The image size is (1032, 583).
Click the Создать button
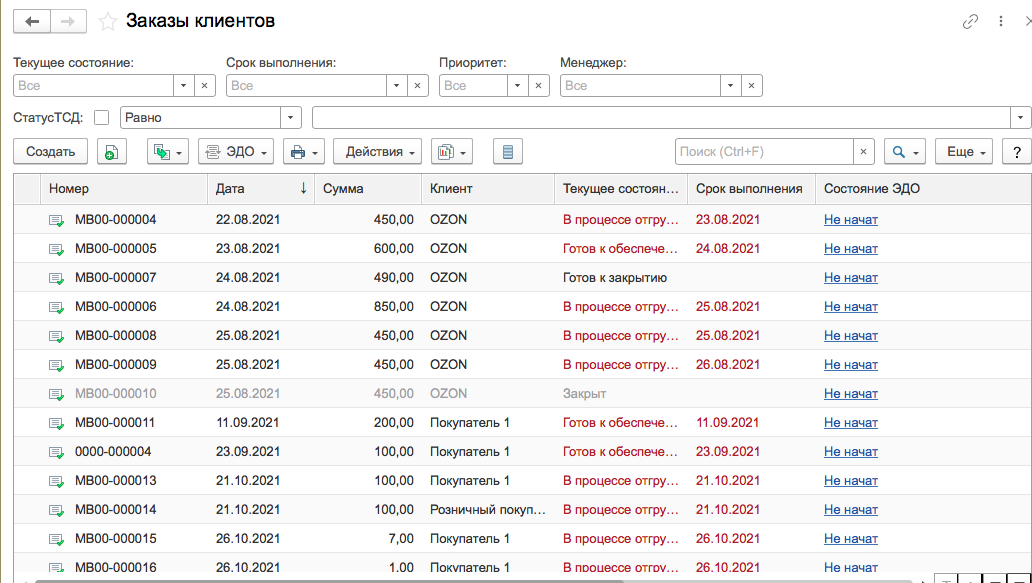click(50, 151)
